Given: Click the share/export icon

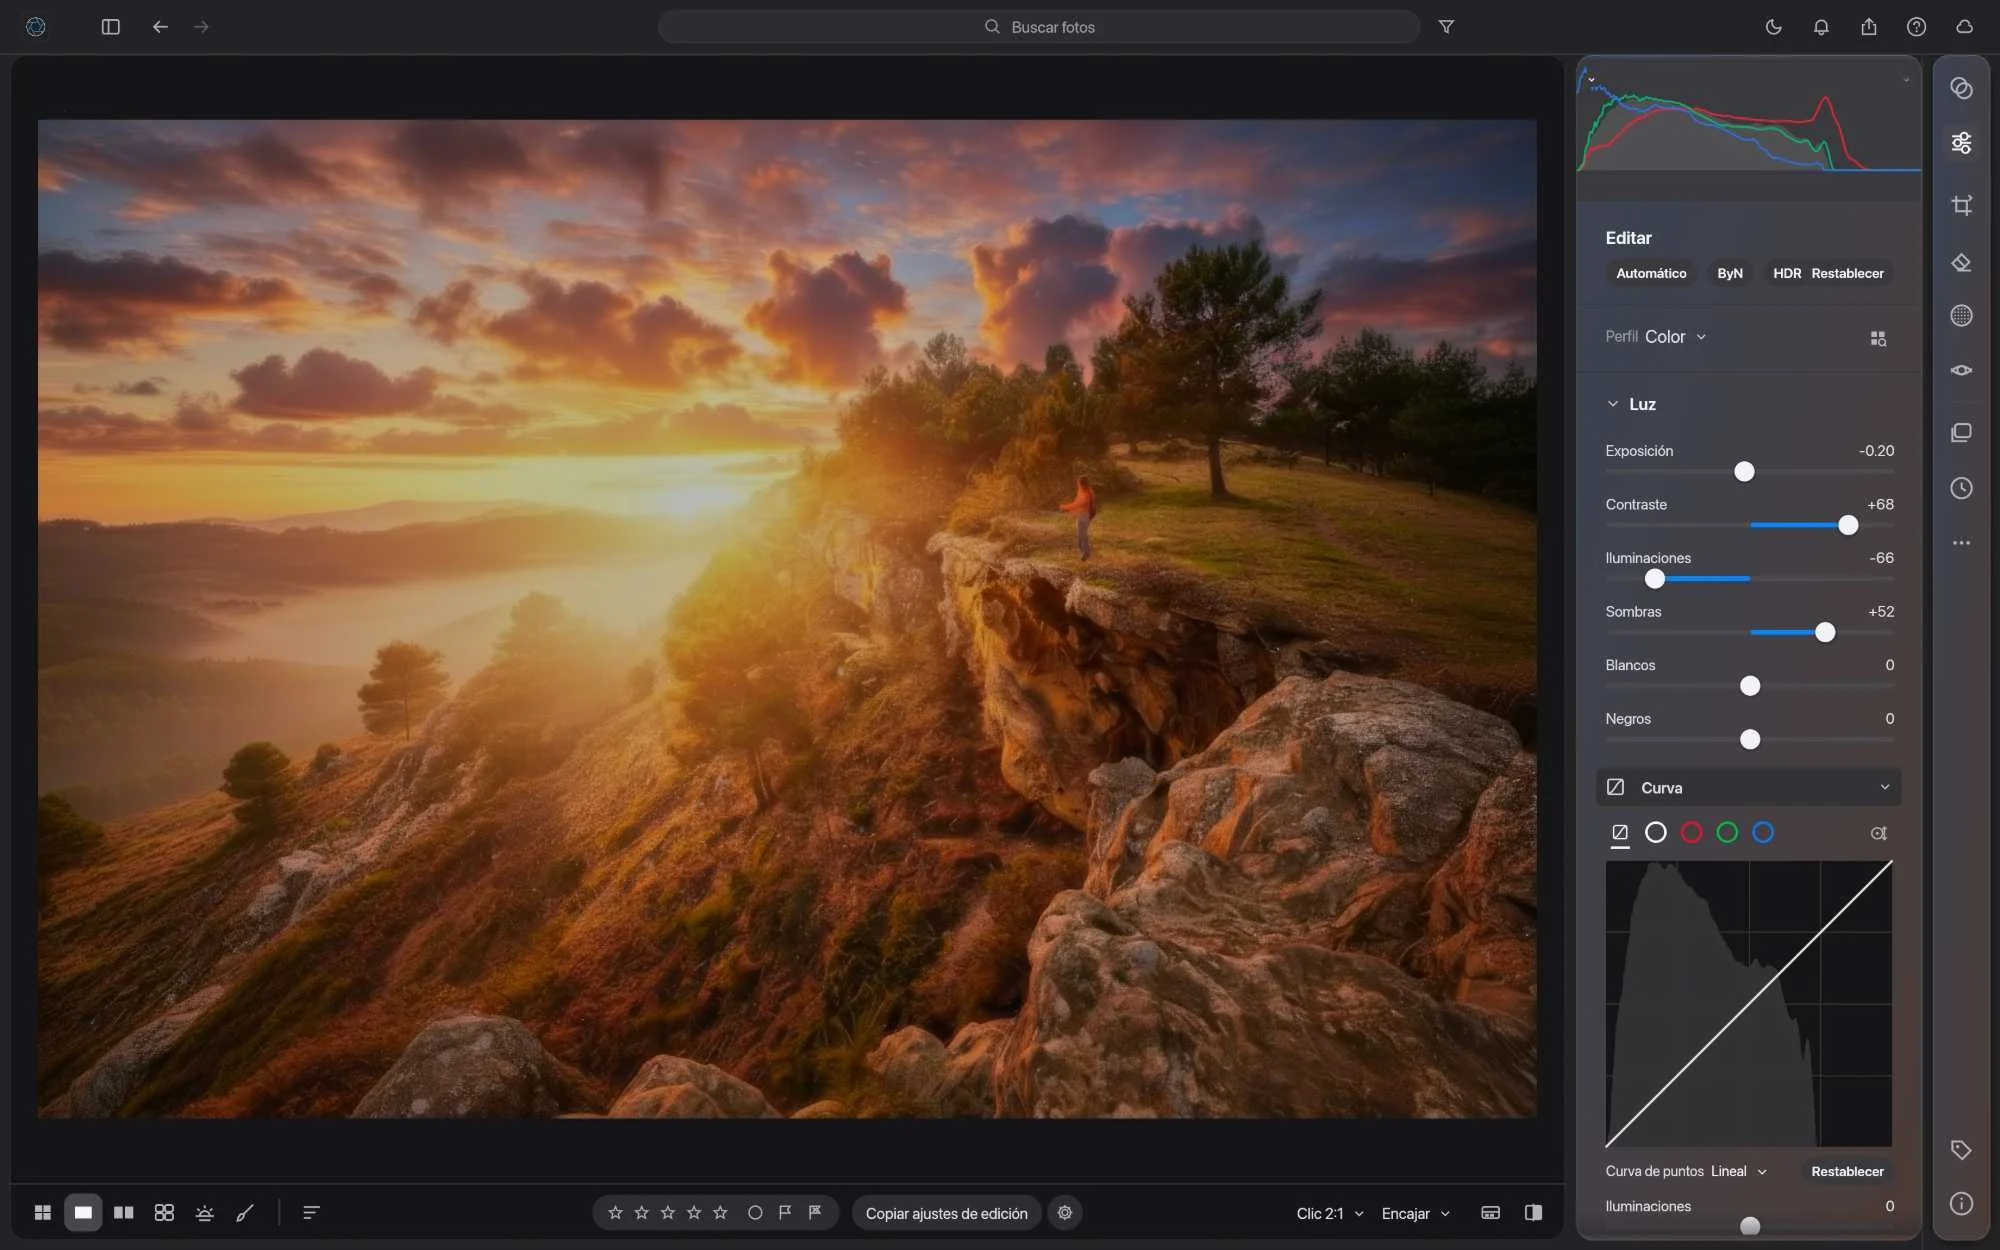Looking at the screenshot, I should tap(1869, 27).
